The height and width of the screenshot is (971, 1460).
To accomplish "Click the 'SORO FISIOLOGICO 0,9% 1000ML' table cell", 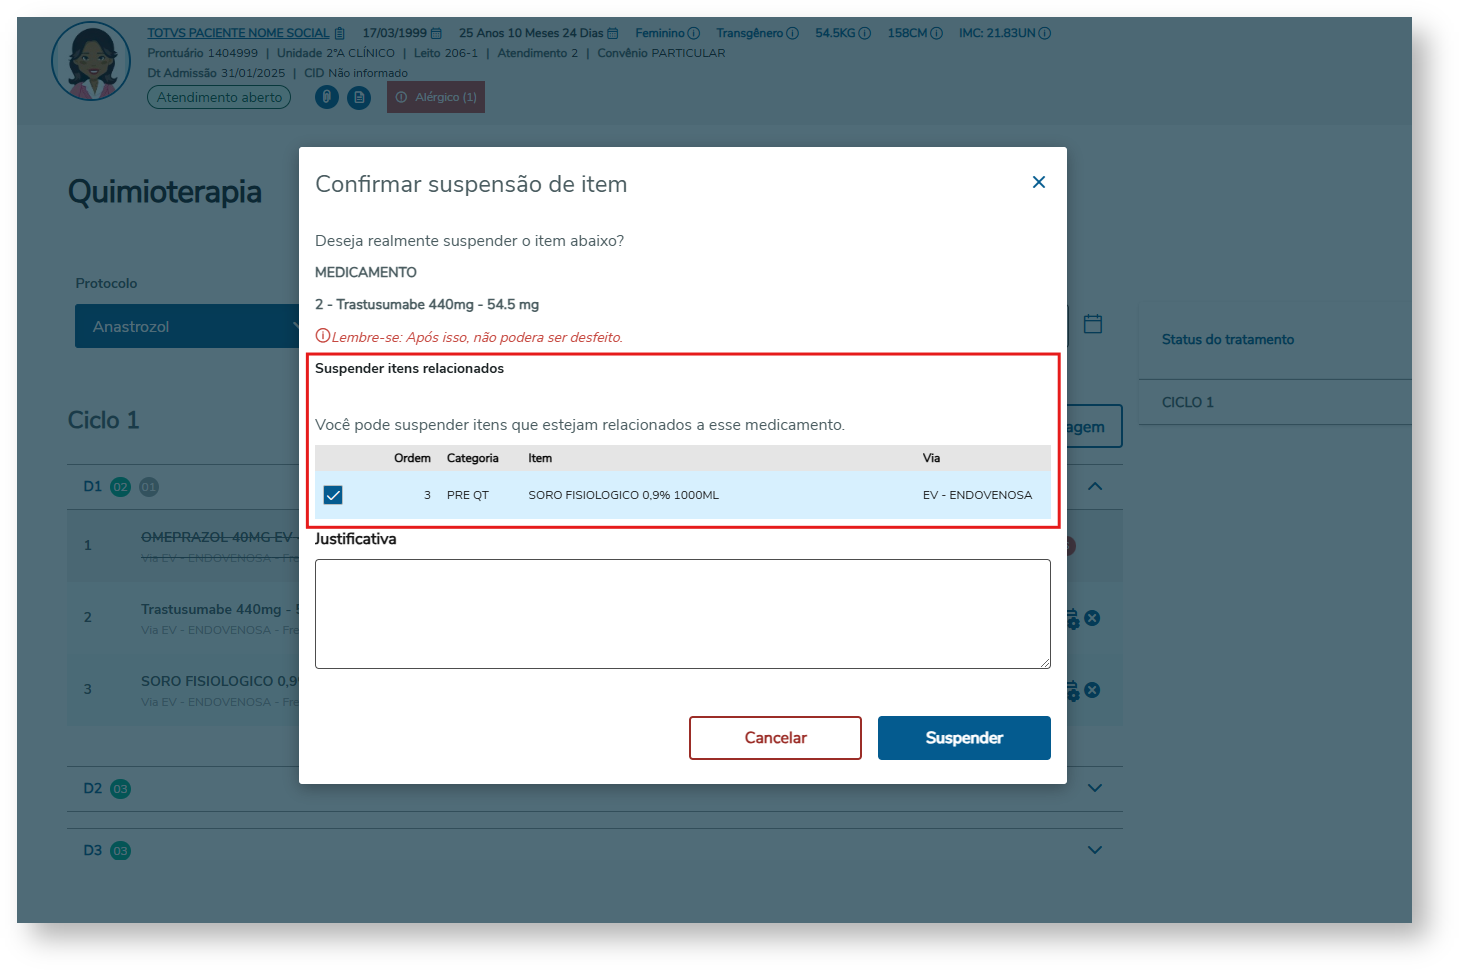I will point(624,495).
